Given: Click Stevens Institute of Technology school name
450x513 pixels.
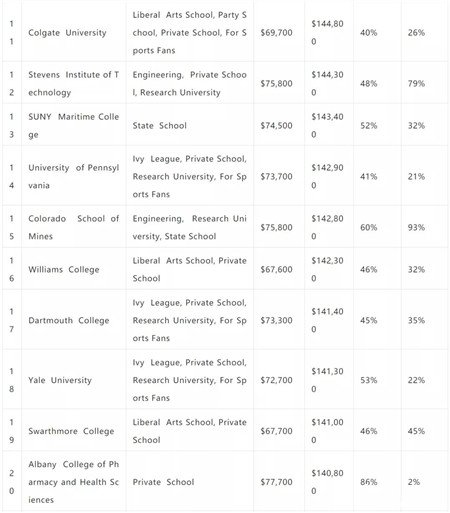Looking at the screenshot, I should (x=73, y=83).
